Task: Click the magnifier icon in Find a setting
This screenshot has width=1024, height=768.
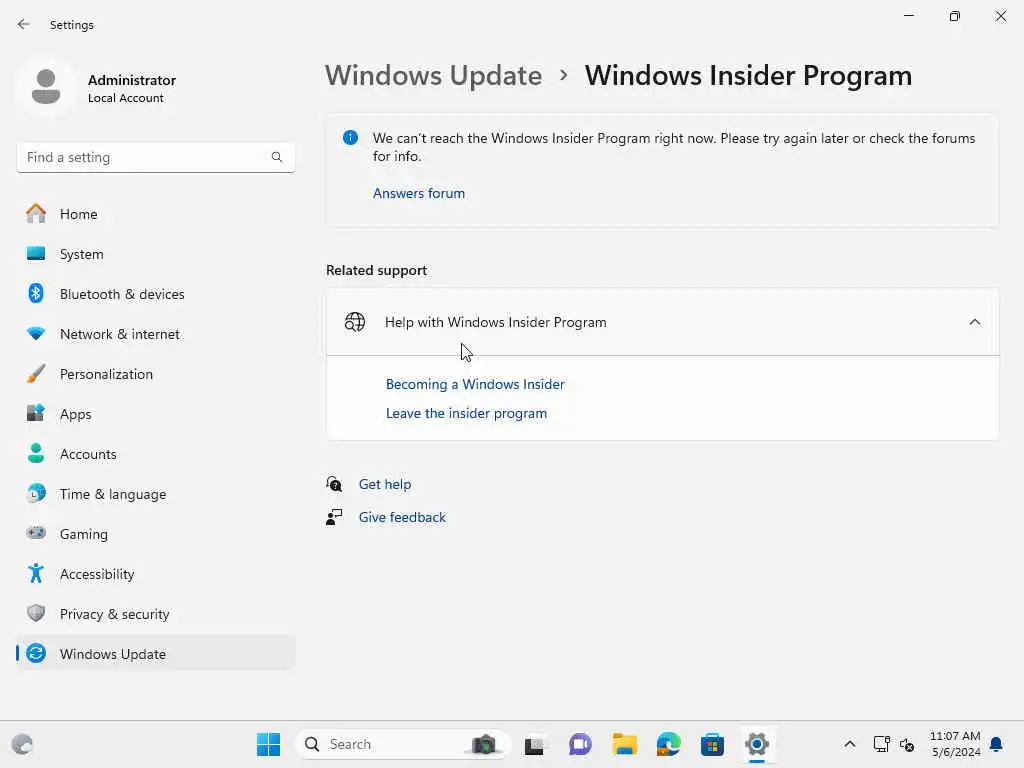Action: tap(277, 157)
